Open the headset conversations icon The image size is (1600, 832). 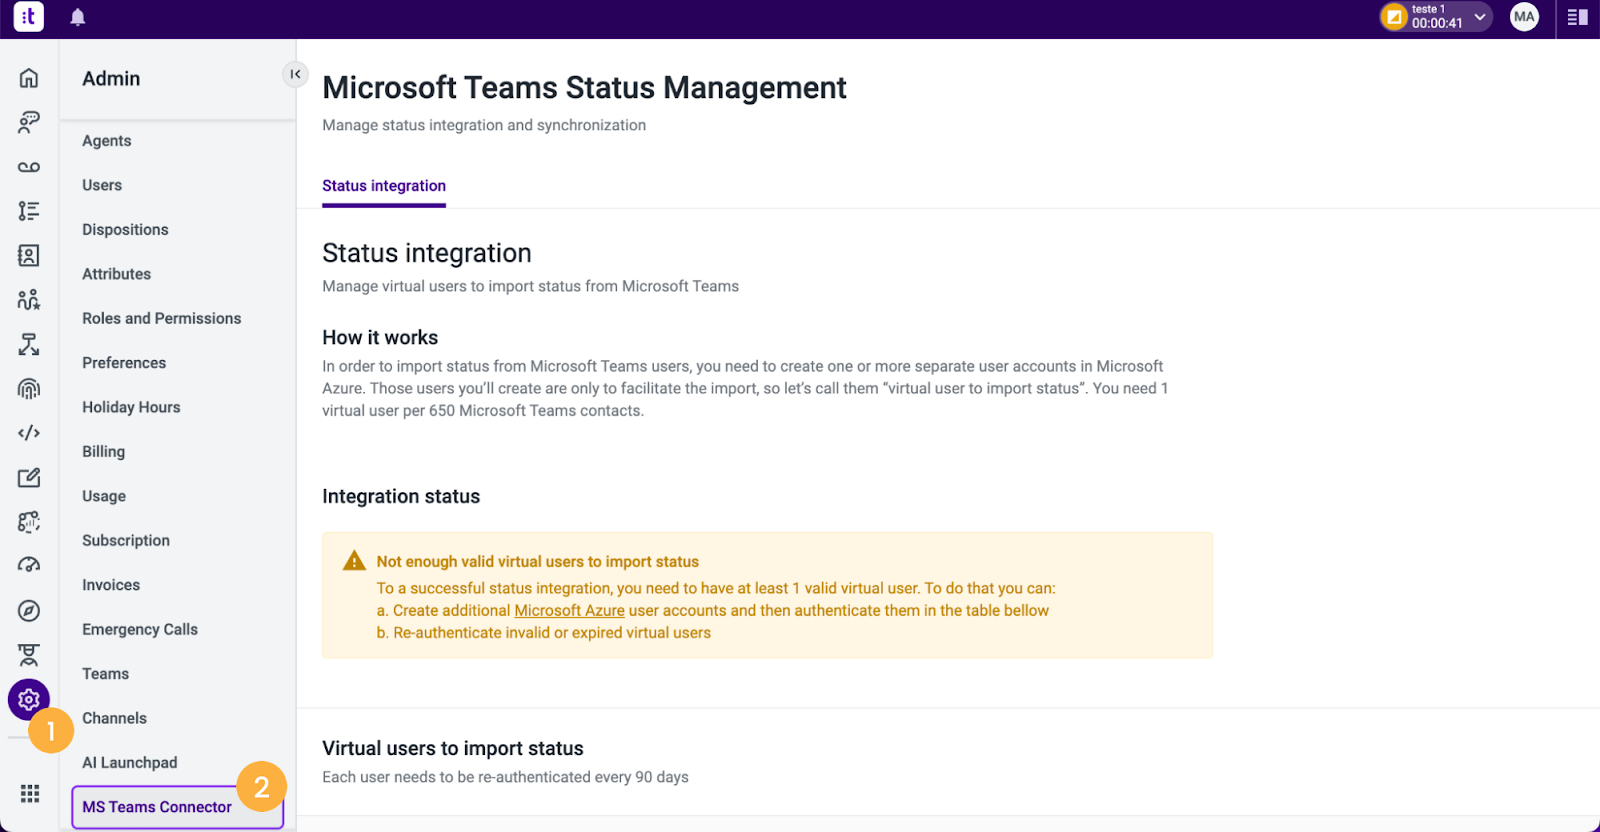coord(29,122)
